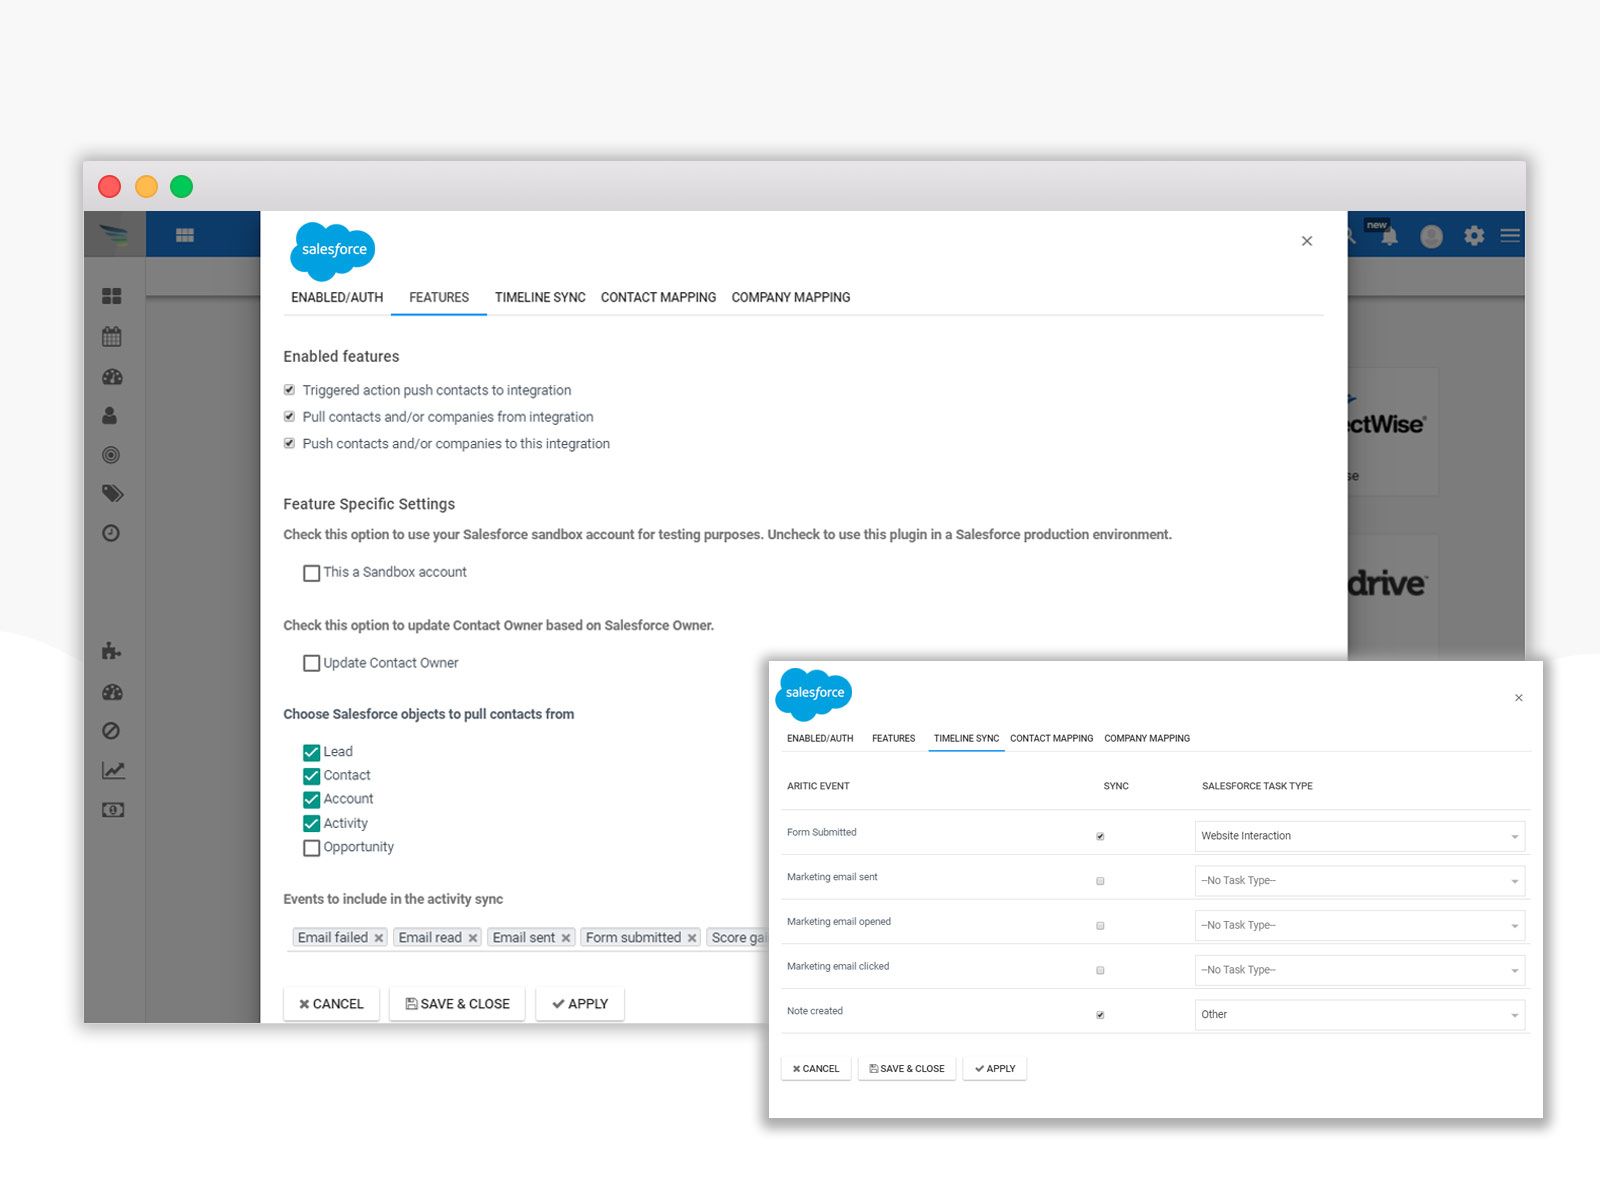Remove the Form submitted tag
Image resolution: width=1600 pixels, height=1200 pixels.
click(x=692, y=938)
